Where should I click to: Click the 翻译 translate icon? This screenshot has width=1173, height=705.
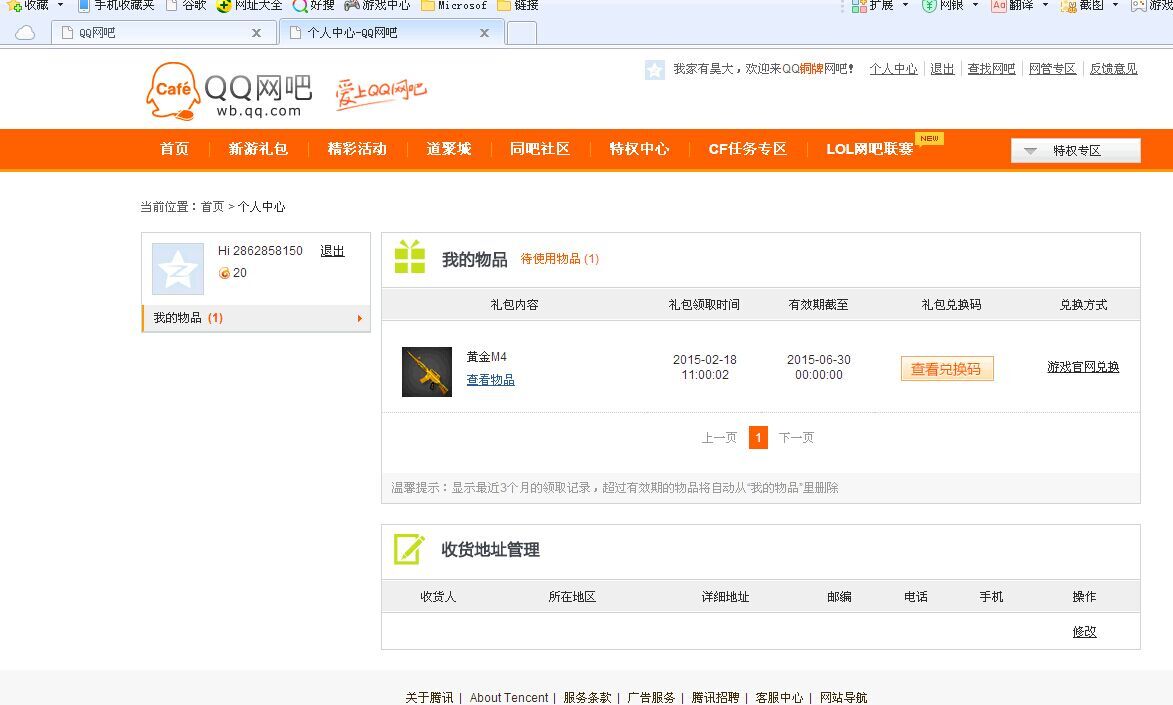999,5
